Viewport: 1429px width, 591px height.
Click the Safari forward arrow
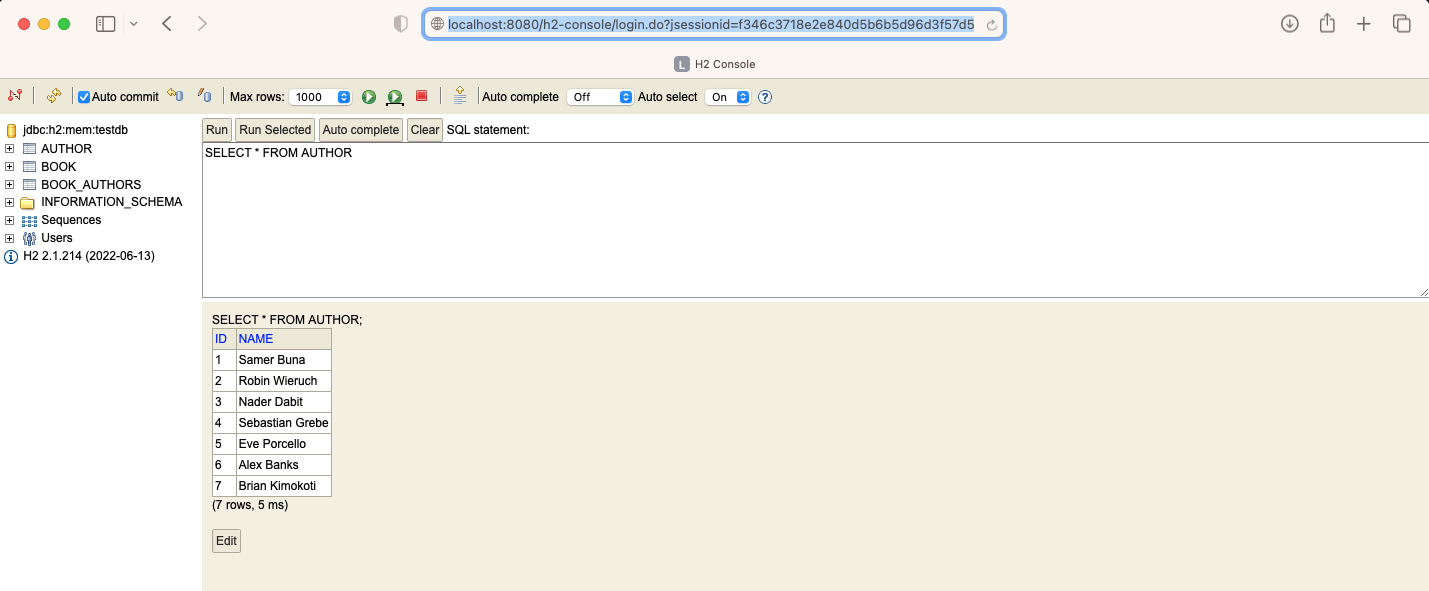pos(203,24)
